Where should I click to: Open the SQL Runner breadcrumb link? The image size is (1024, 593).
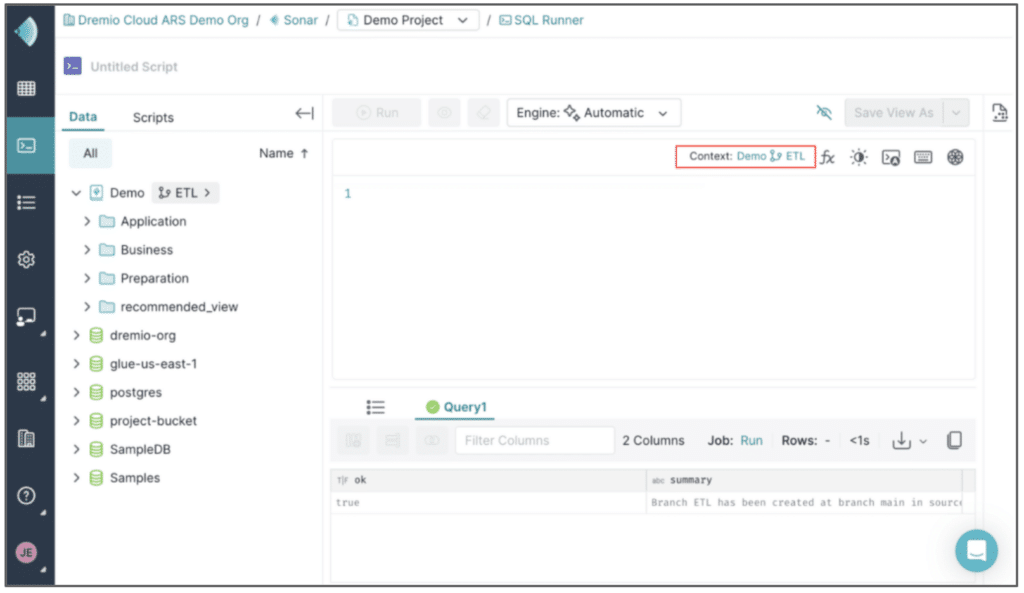pos(541,20)
